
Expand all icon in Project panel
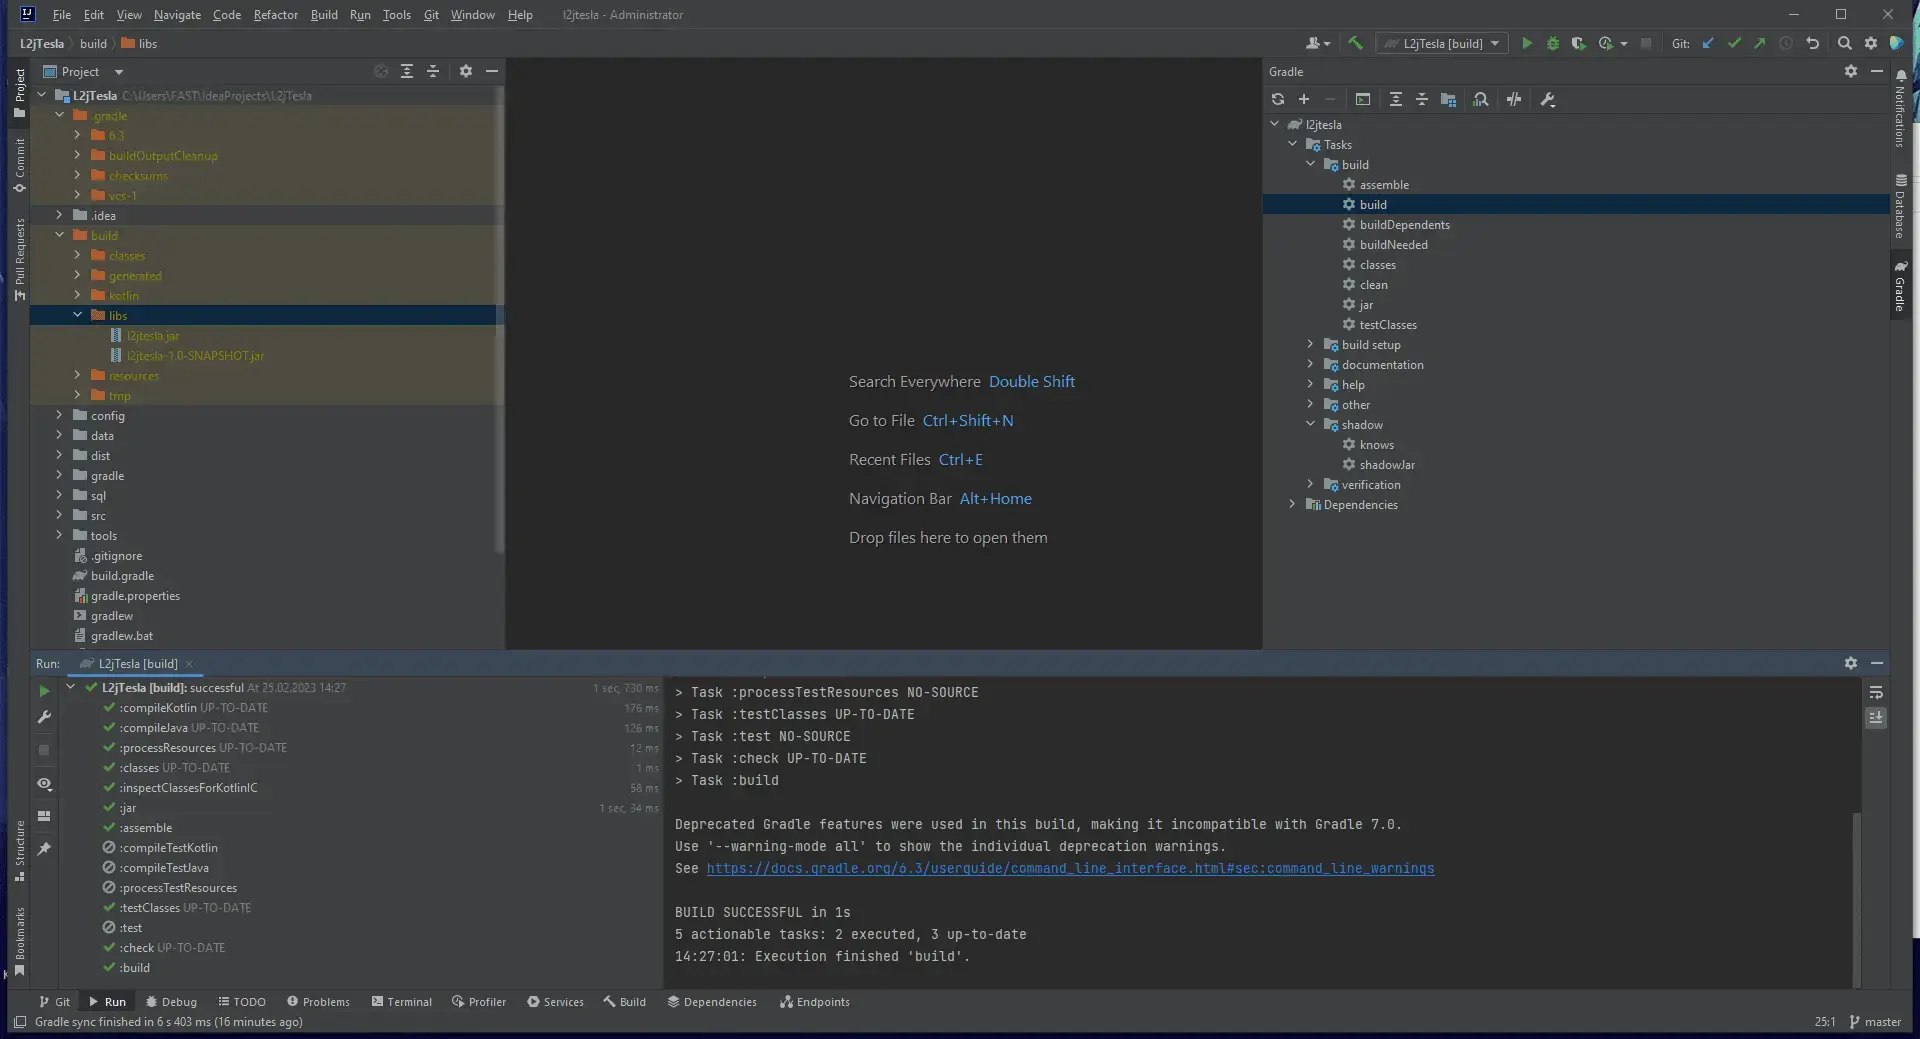(x=407, y=71)
